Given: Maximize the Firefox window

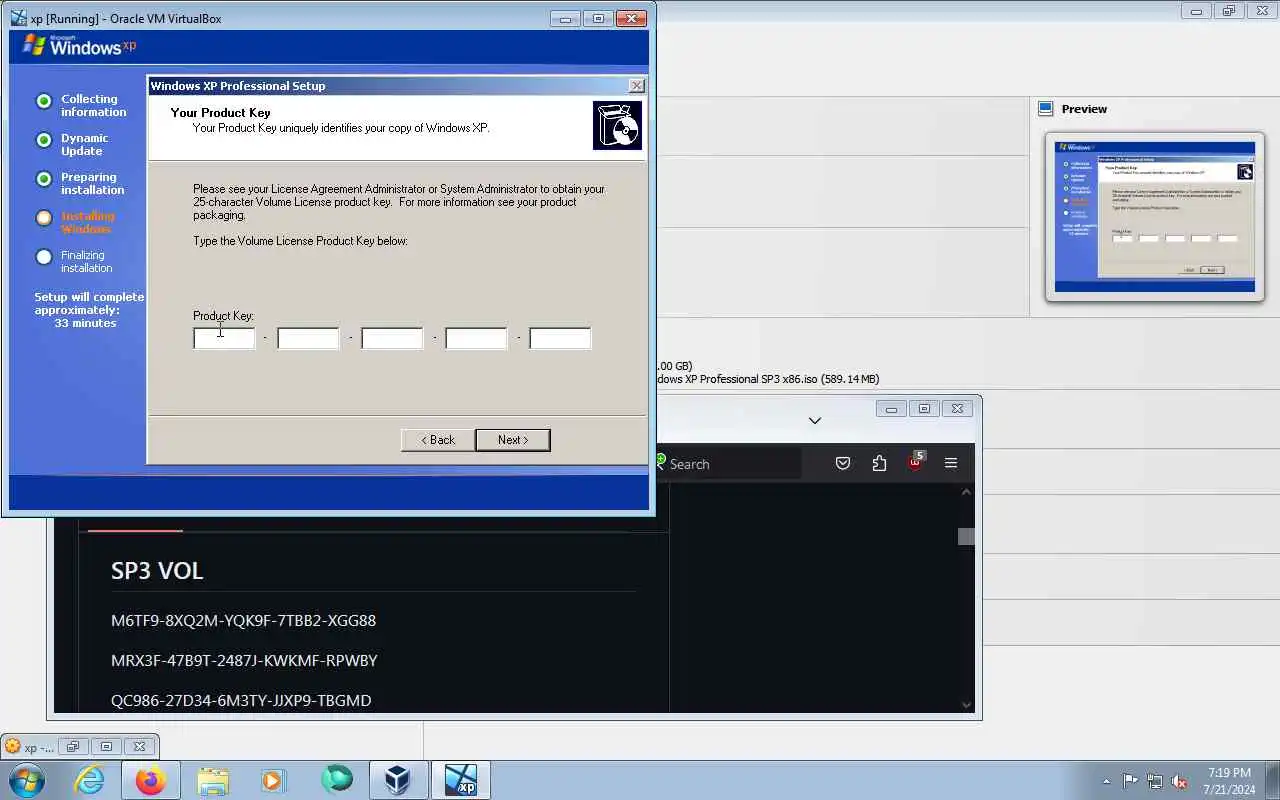Looking at the screenshot, I should click(924, 408).
